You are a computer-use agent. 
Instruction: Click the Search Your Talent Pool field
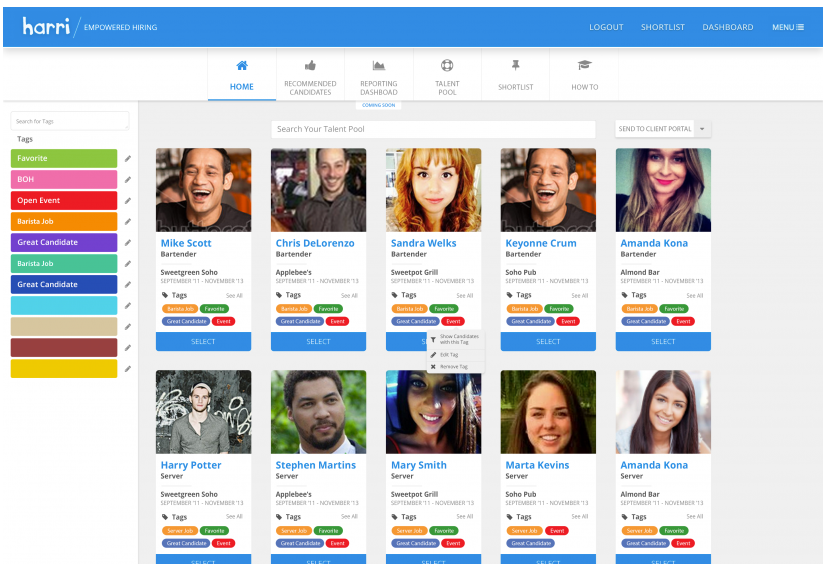[433, 129]
